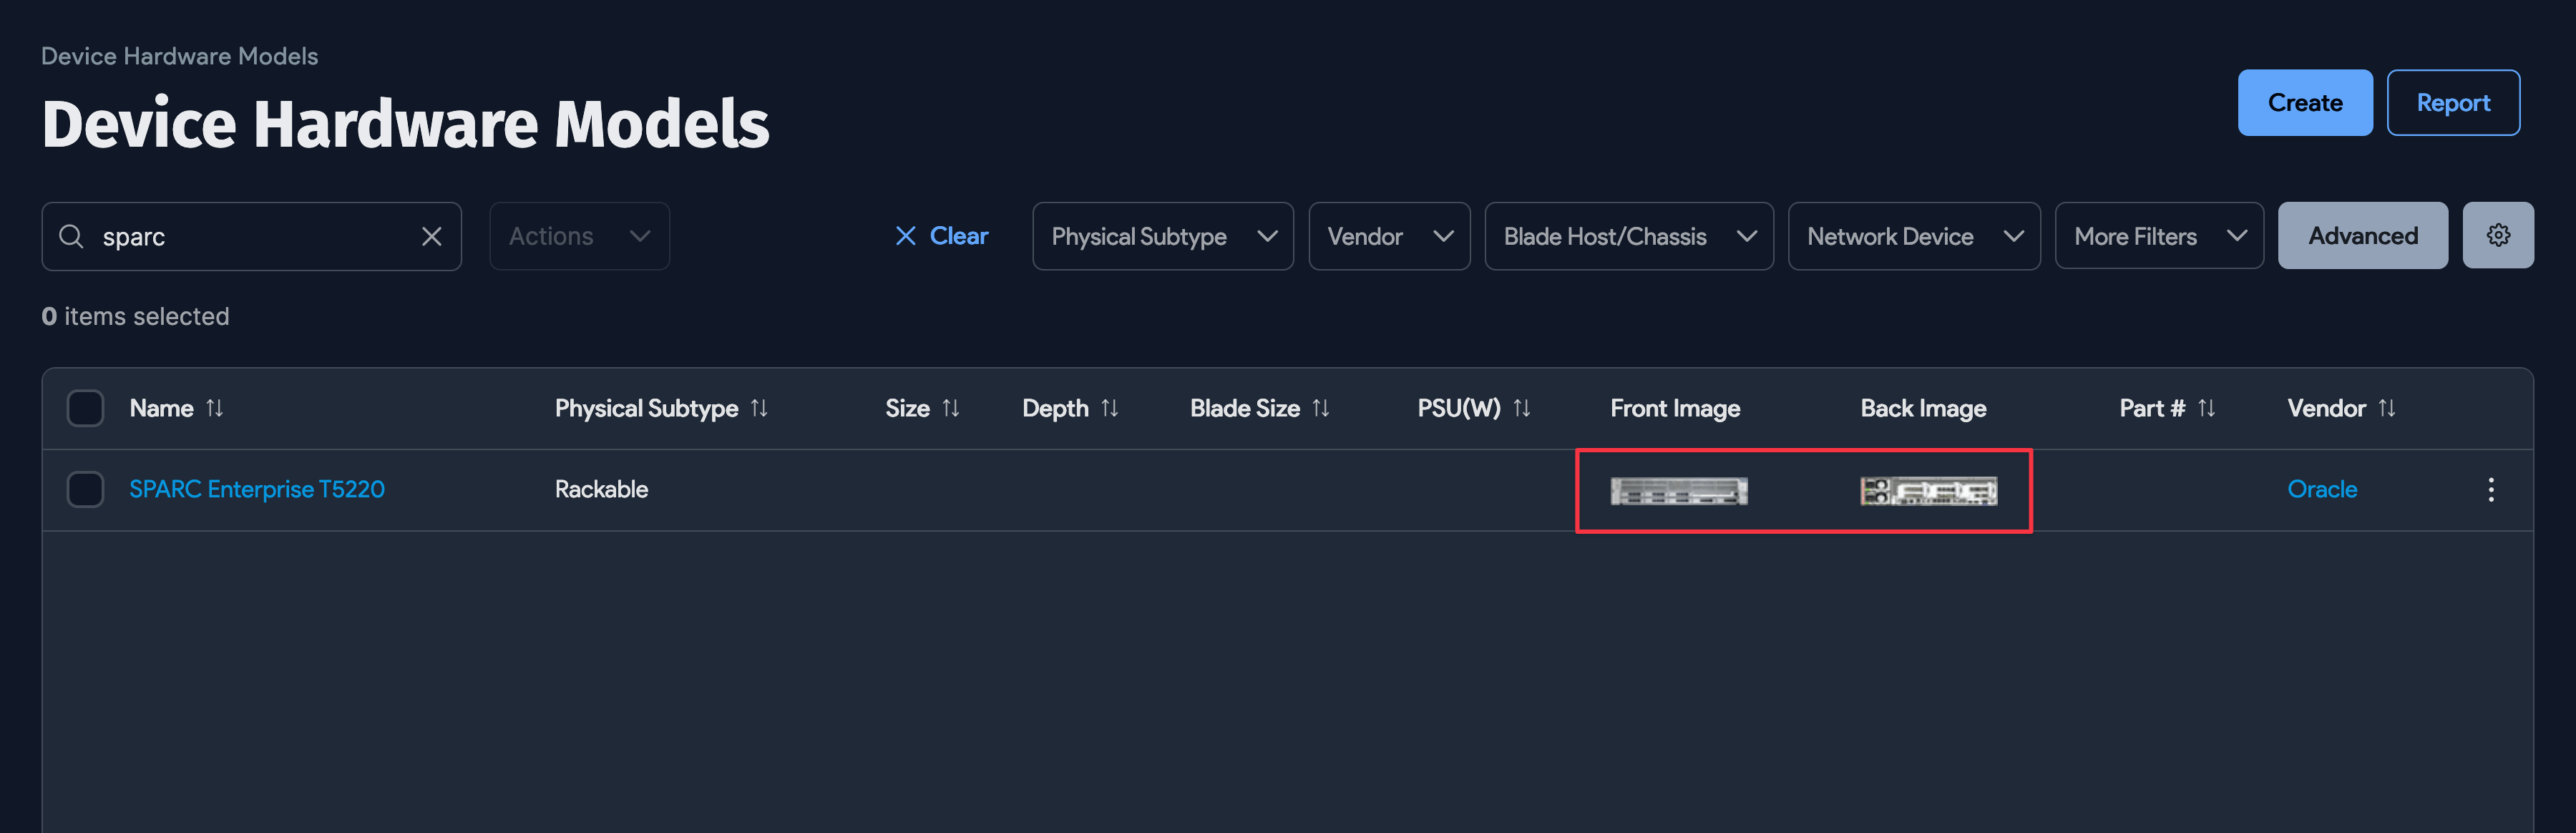Expand More Filters
The height and width of the screenshot is (833, 2576).
2159,236
